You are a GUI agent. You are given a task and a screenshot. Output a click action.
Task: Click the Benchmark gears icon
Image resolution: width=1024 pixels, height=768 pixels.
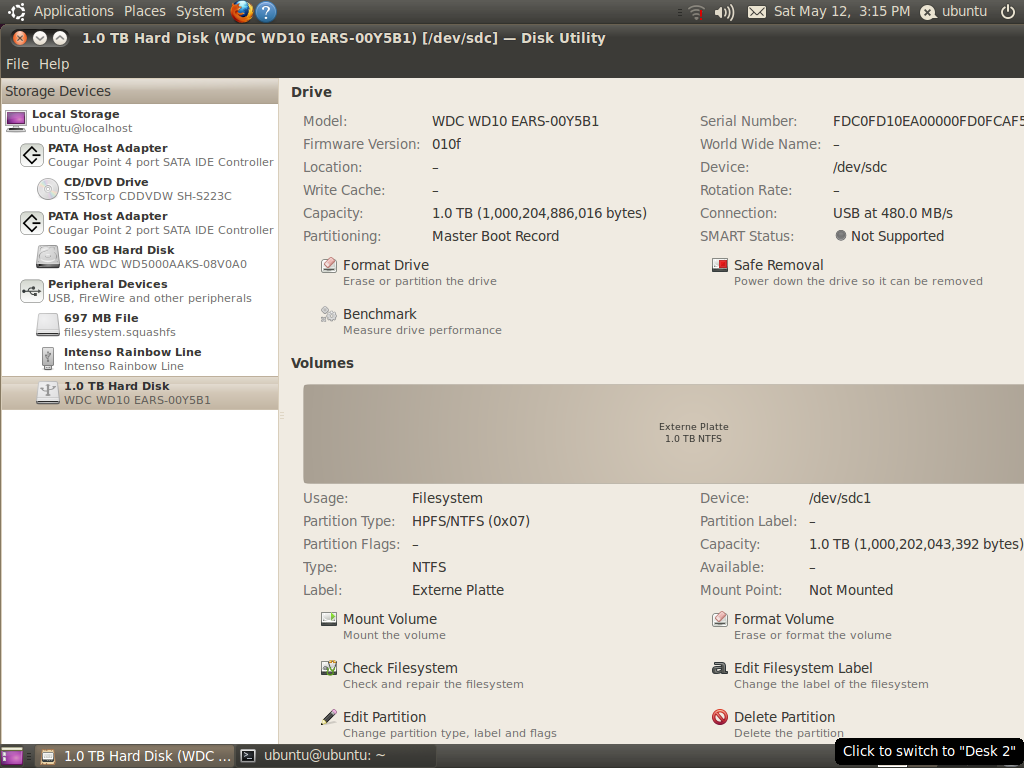click(328, 314)
